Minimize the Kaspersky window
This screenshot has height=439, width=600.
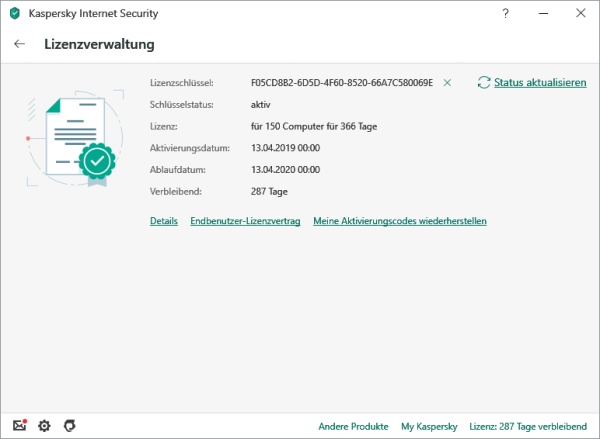[543, 13]
